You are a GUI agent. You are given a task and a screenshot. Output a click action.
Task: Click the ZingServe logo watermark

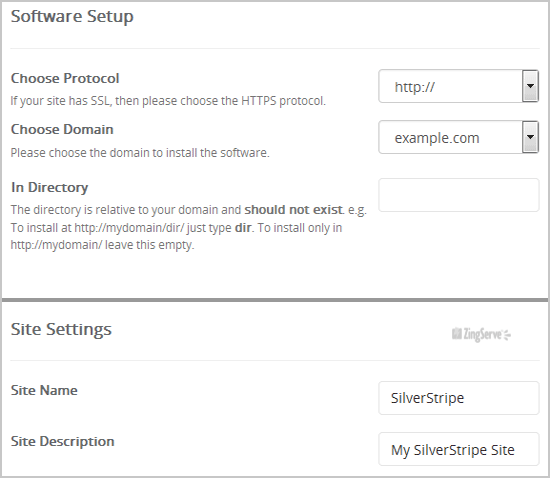(481, 334)
